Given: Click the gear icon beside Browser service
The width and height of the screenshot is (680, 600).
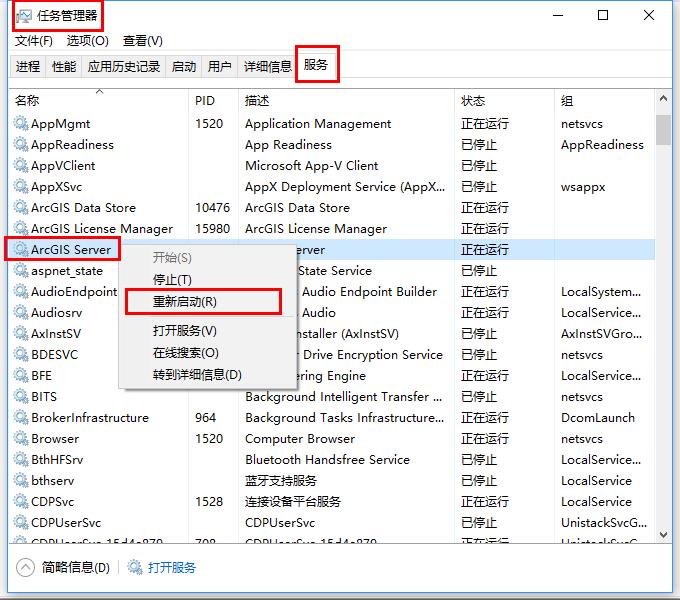Looking at the screenshot, I should [20, 439].
